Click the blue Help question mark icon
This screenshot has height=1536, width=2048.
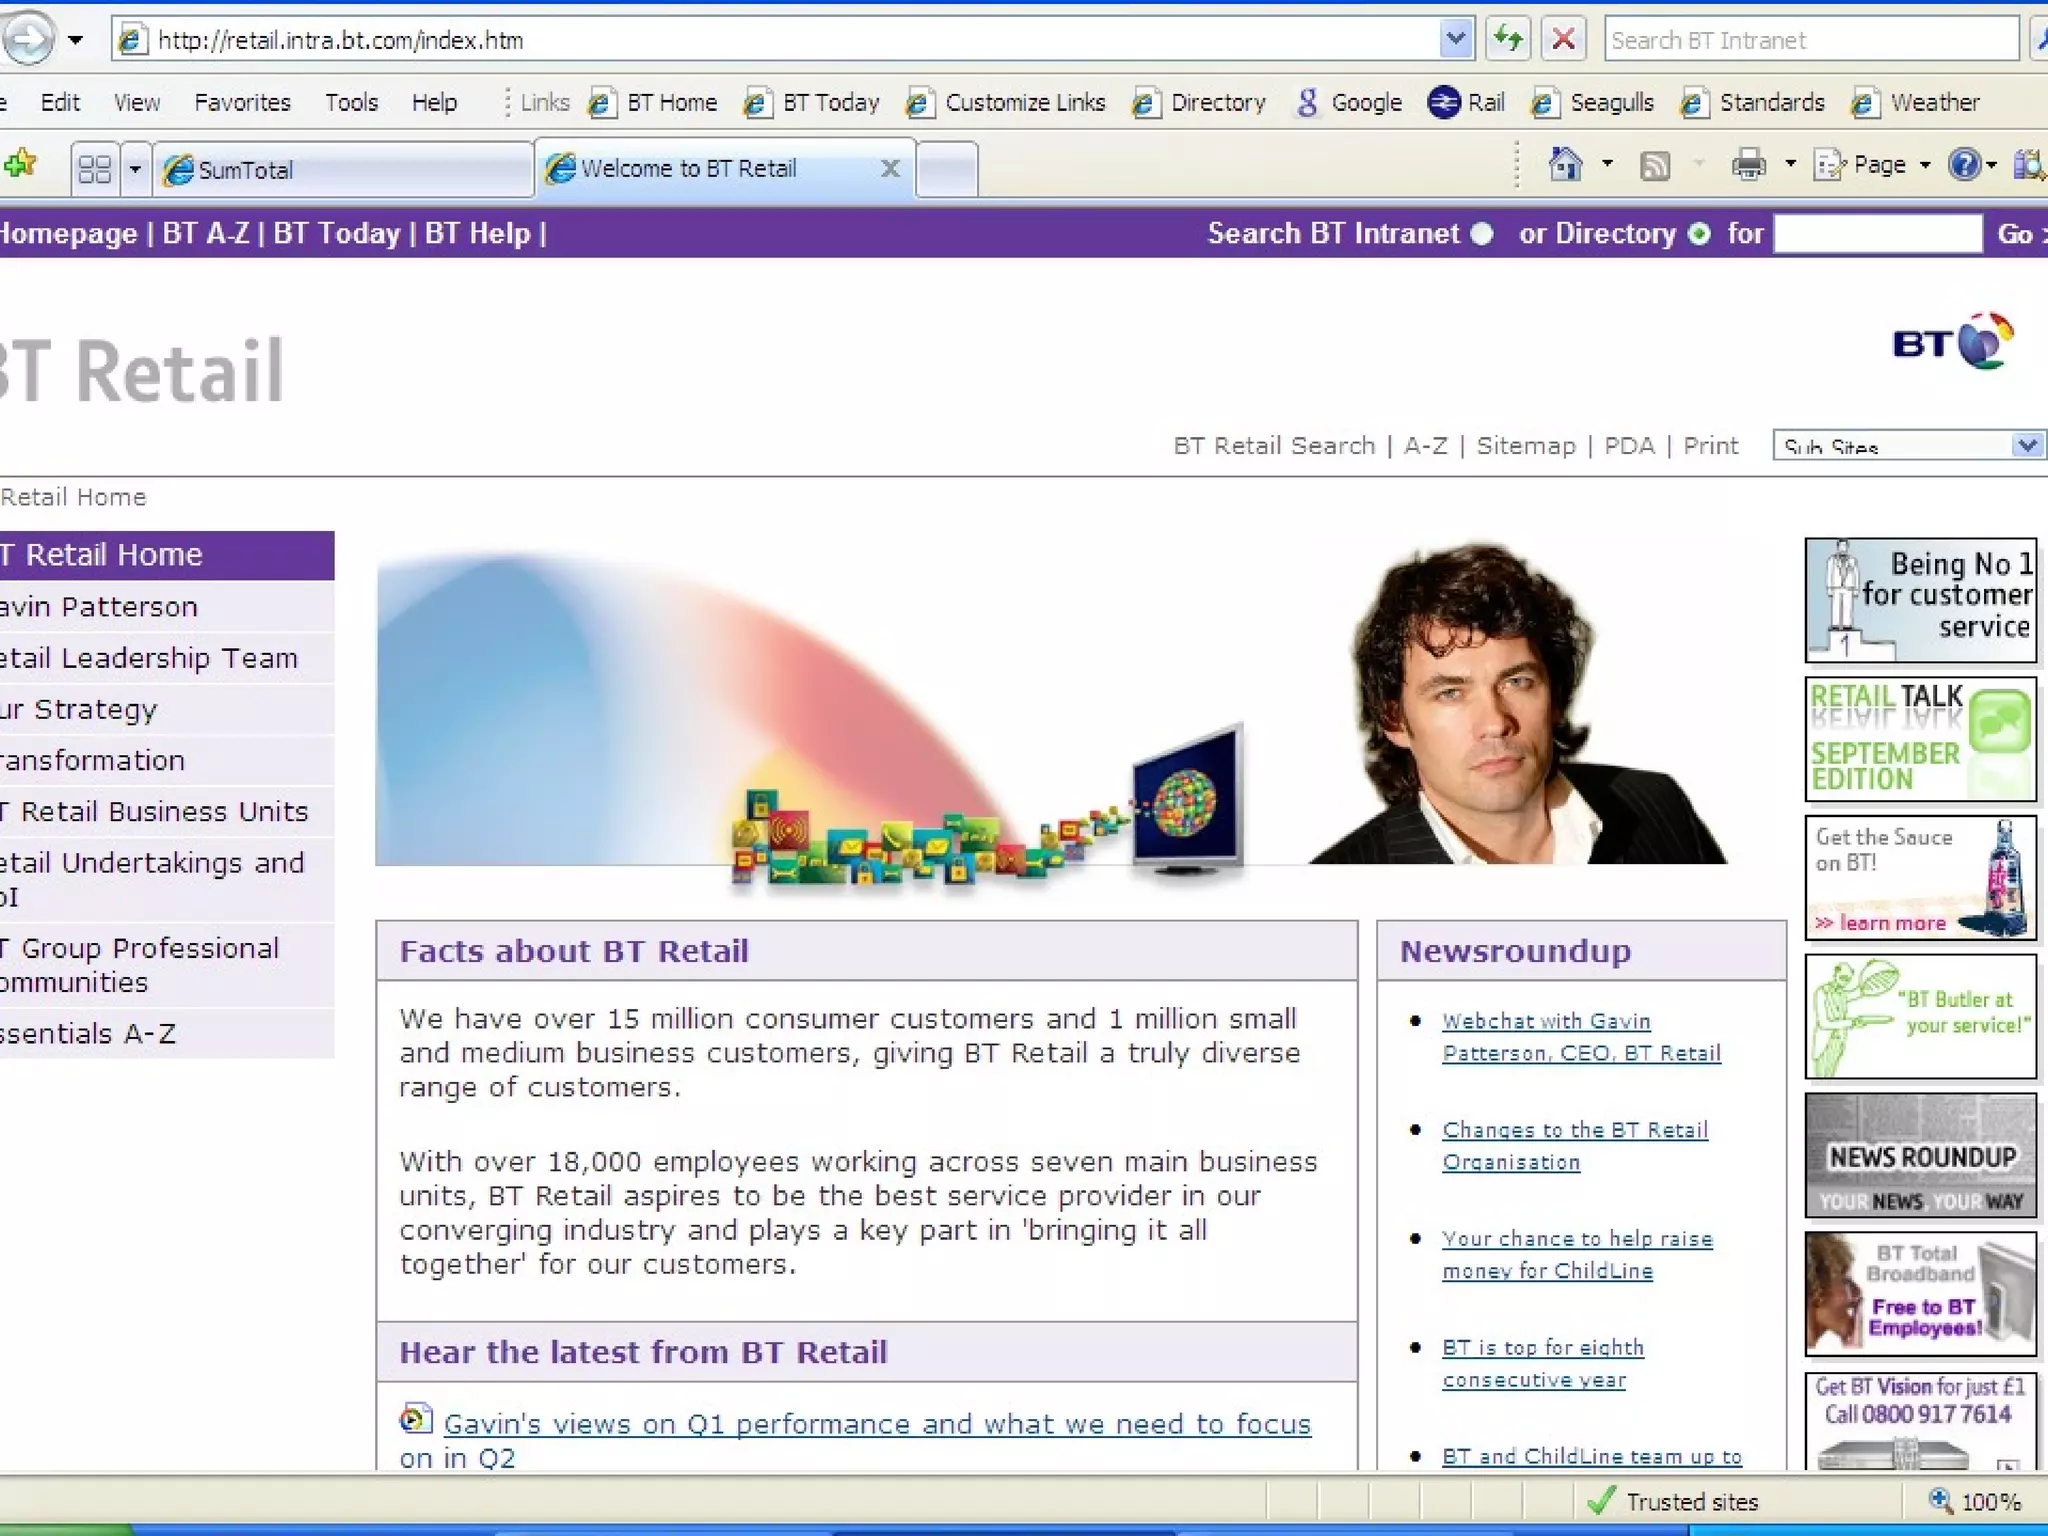tap(1964, 165)
